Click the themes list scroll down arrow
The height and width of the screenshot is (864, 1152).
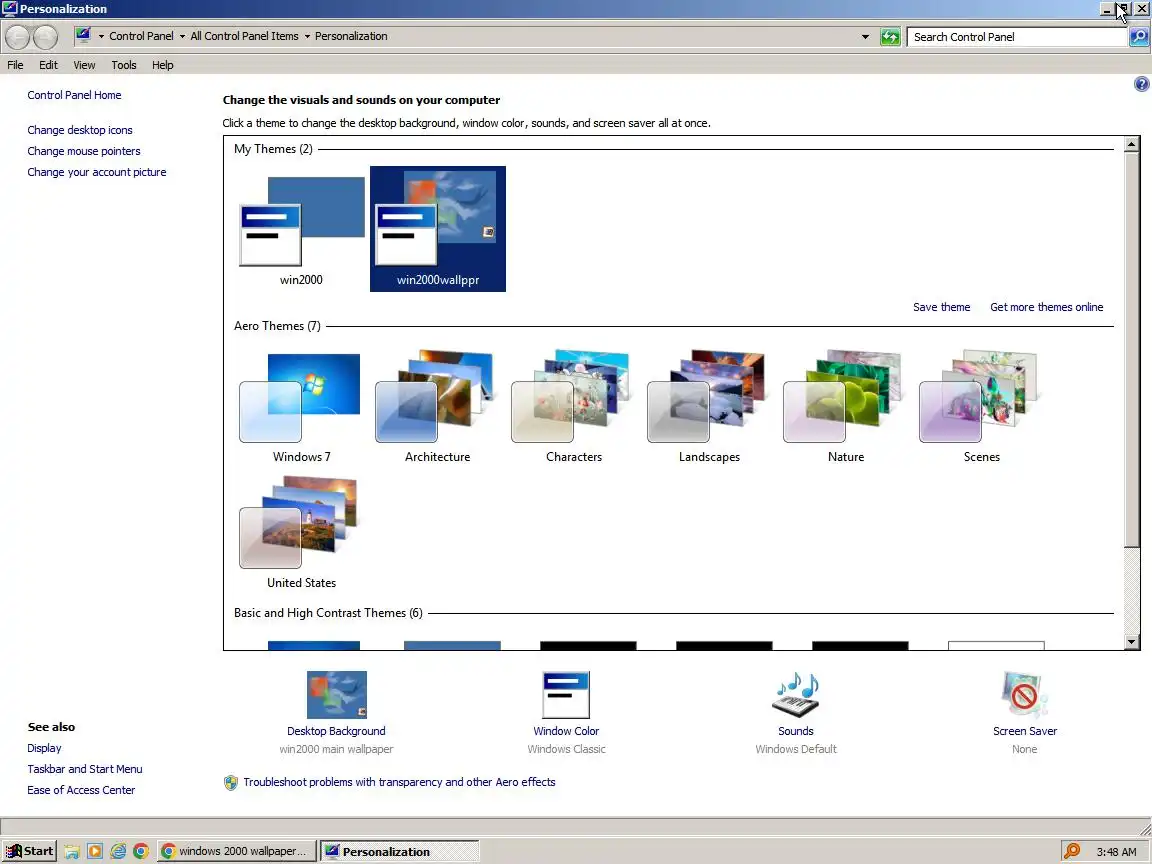(1131, 642)
